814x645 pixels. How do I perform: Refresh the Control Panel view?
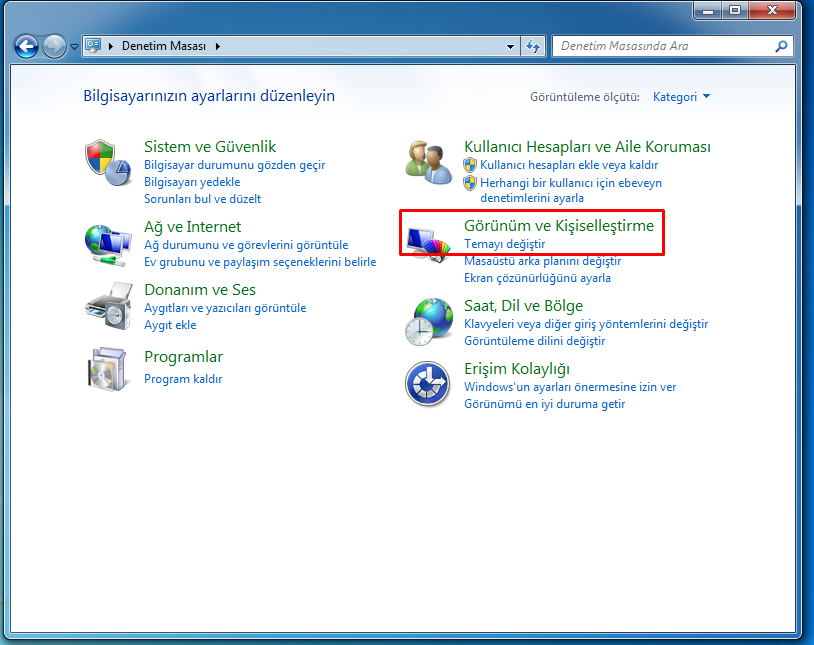tap(533, 46)
